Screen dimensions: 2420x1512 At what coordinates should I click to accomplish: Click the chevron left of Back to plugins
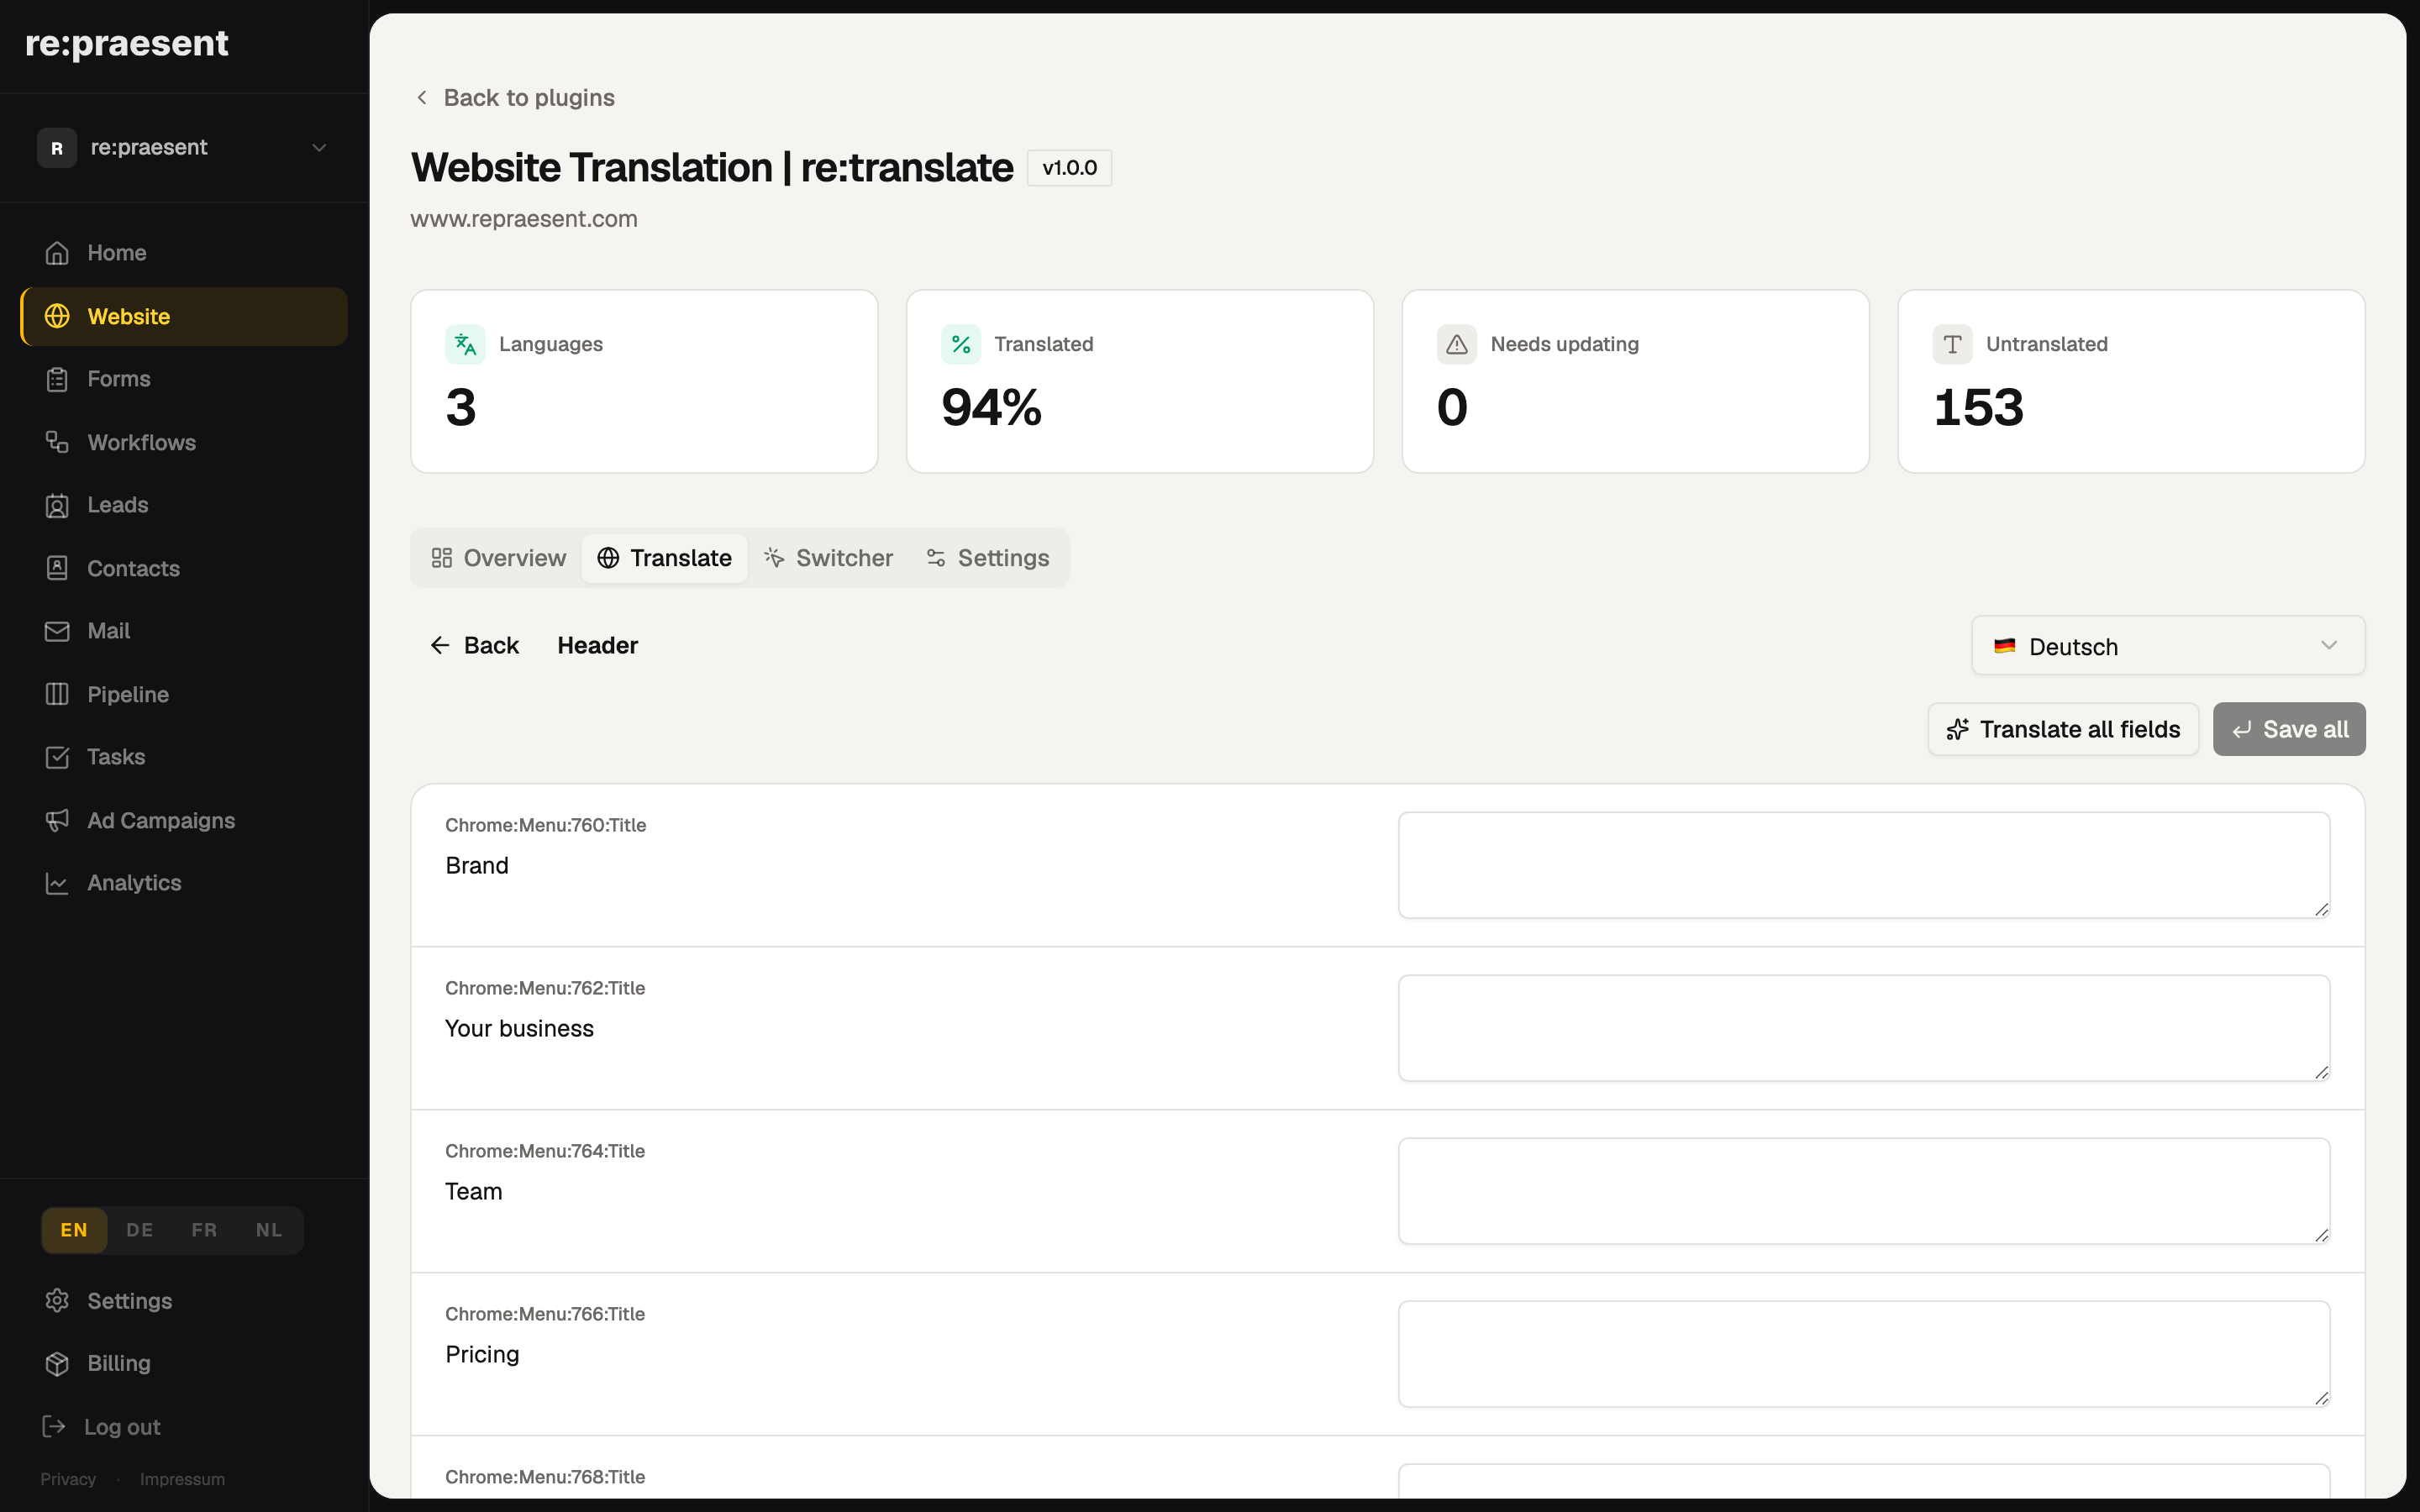tap(422, 97)
